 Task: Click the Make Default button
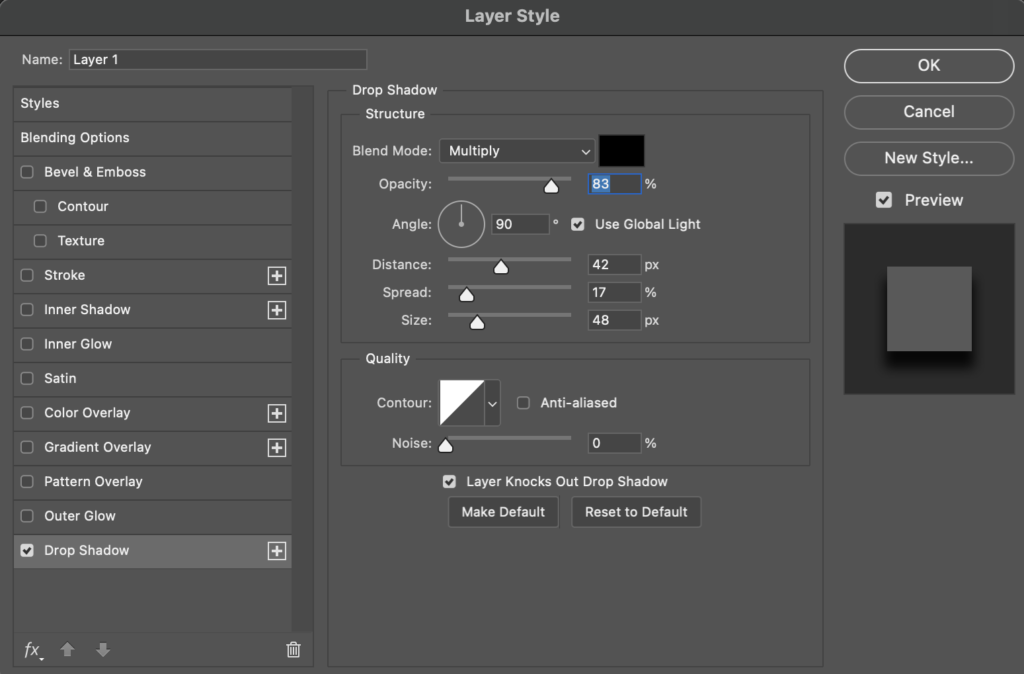tap(503, 512)
